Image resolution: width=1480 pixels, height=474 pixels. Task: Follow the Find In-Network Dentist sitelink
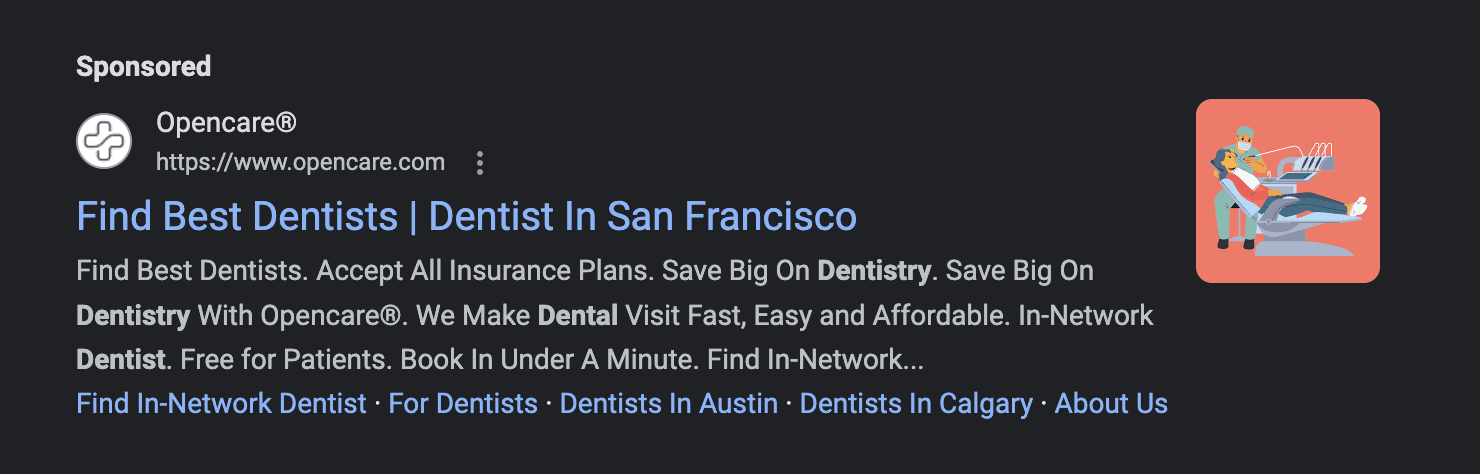[222, 404]
